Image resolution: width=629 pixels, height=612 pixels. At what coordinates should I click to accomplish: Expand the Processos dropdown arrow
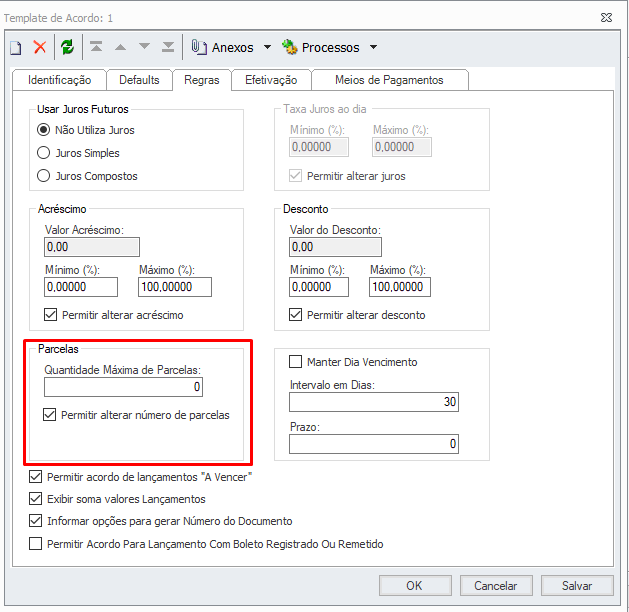[373, 47]
